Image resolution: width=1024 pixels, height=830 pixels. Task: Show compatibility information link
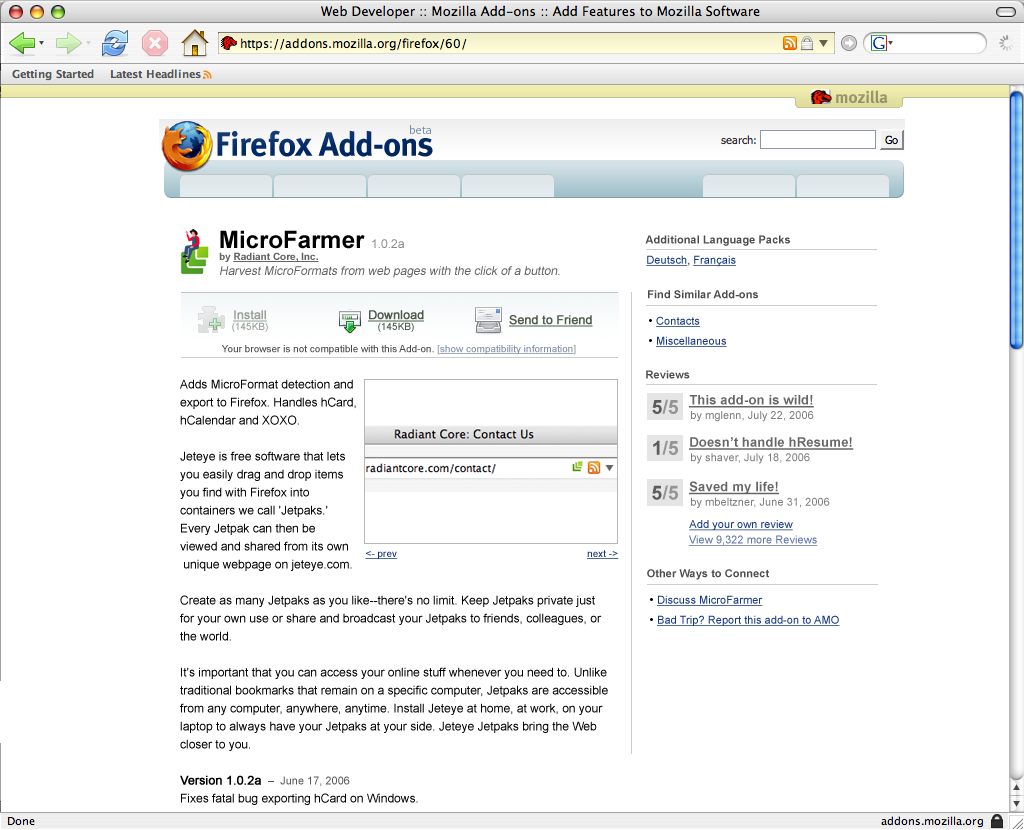coord(506,349)
